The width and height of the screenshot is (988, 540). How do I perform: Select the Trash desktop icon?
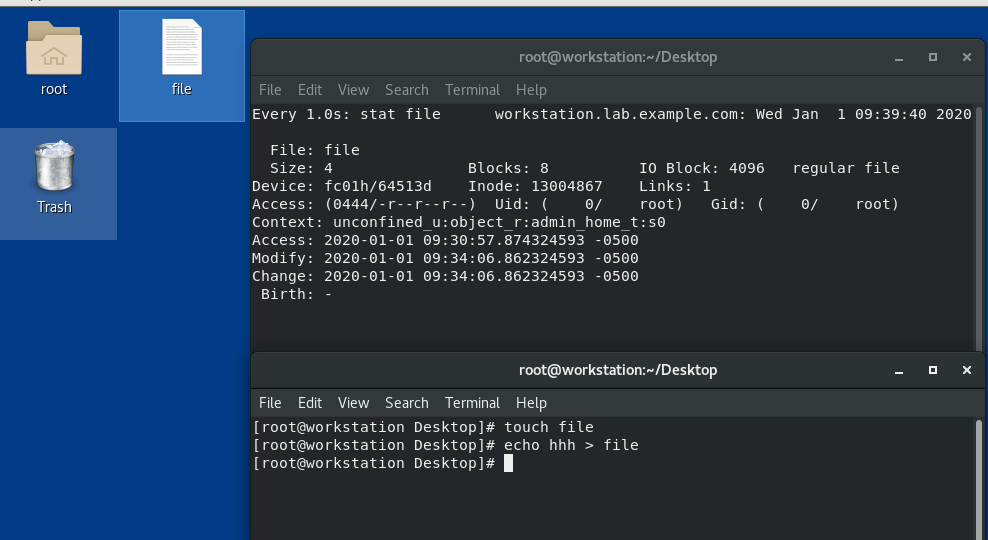pos(54,178)
